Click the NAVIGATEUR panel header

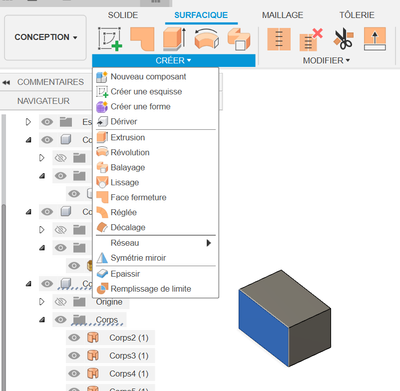pos(43,101)
